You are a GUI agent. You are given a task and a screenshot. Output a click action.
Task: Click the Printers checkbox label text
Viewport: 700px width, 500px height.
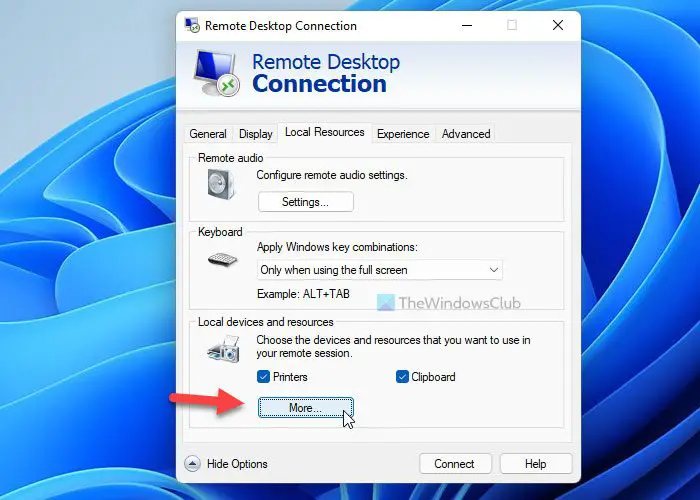click(290, 377)
